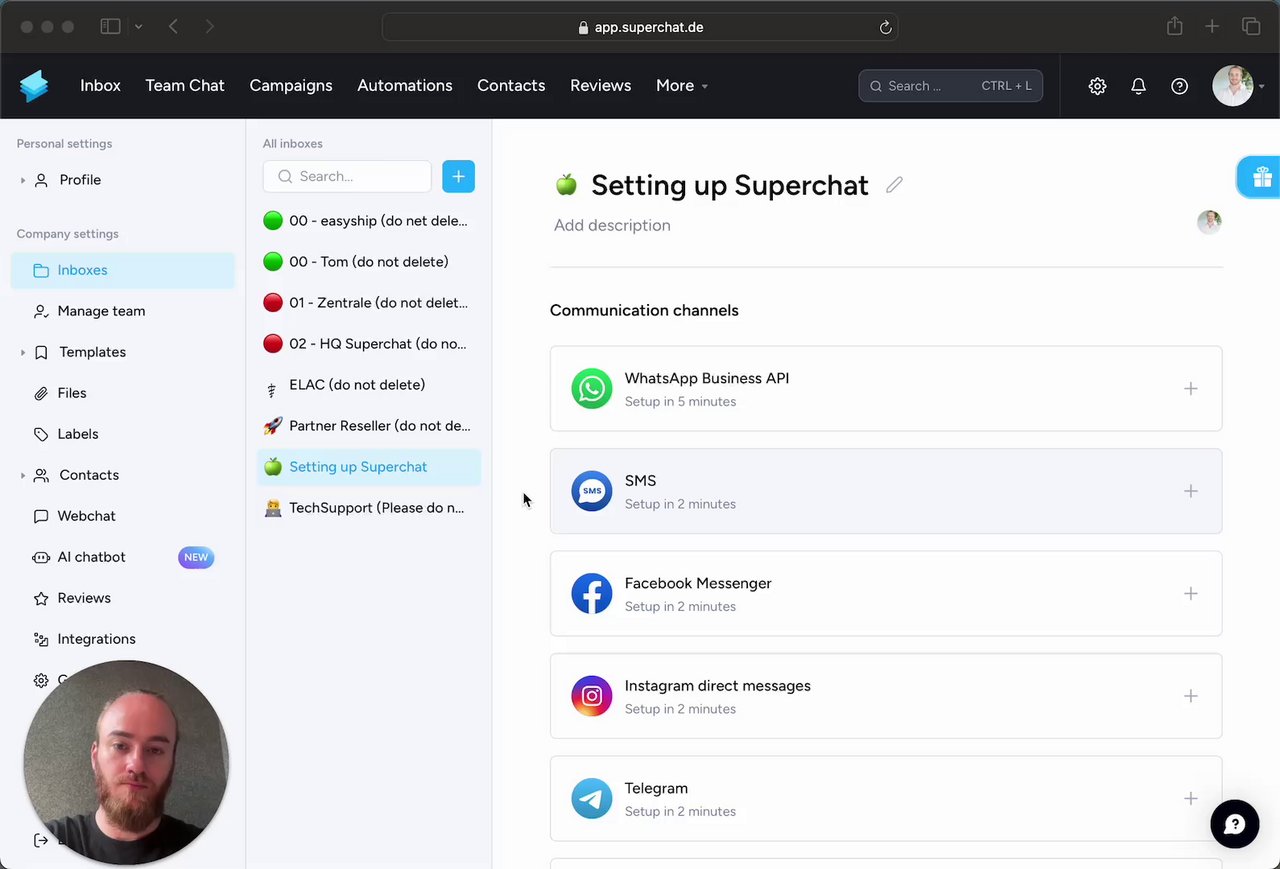Open the settings gear in top bar
Viewport: 1280px width, 869px height.
click(1097, 86)
